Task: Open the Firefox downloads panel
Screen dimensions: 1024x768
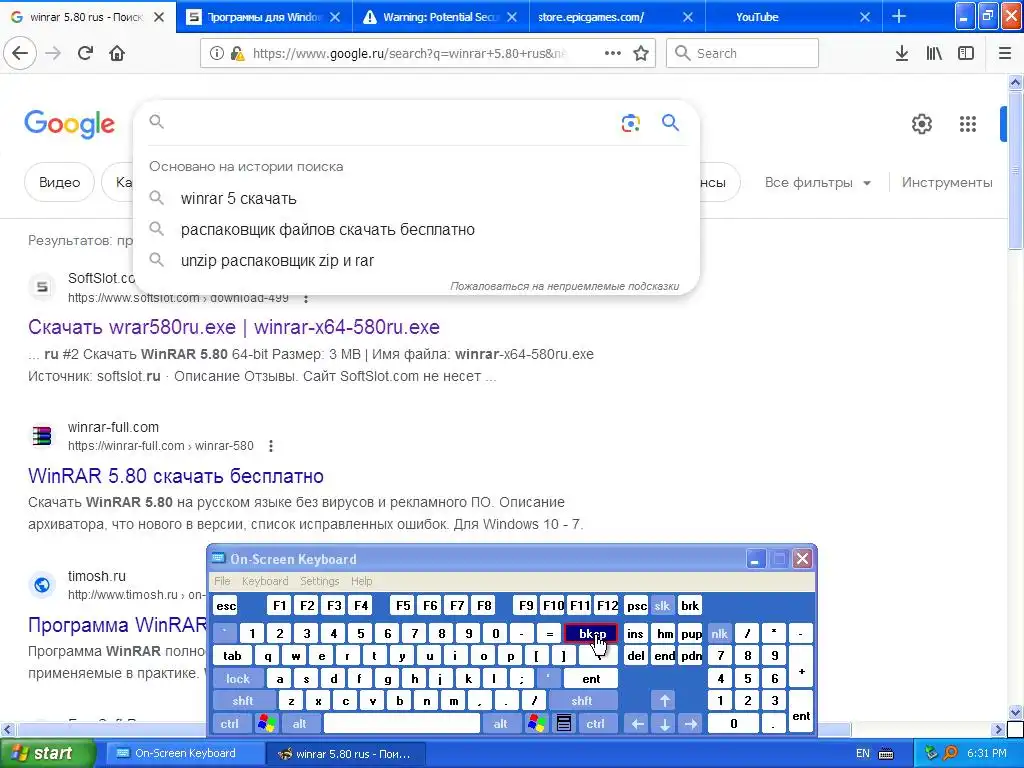Action: coord(902,53)
